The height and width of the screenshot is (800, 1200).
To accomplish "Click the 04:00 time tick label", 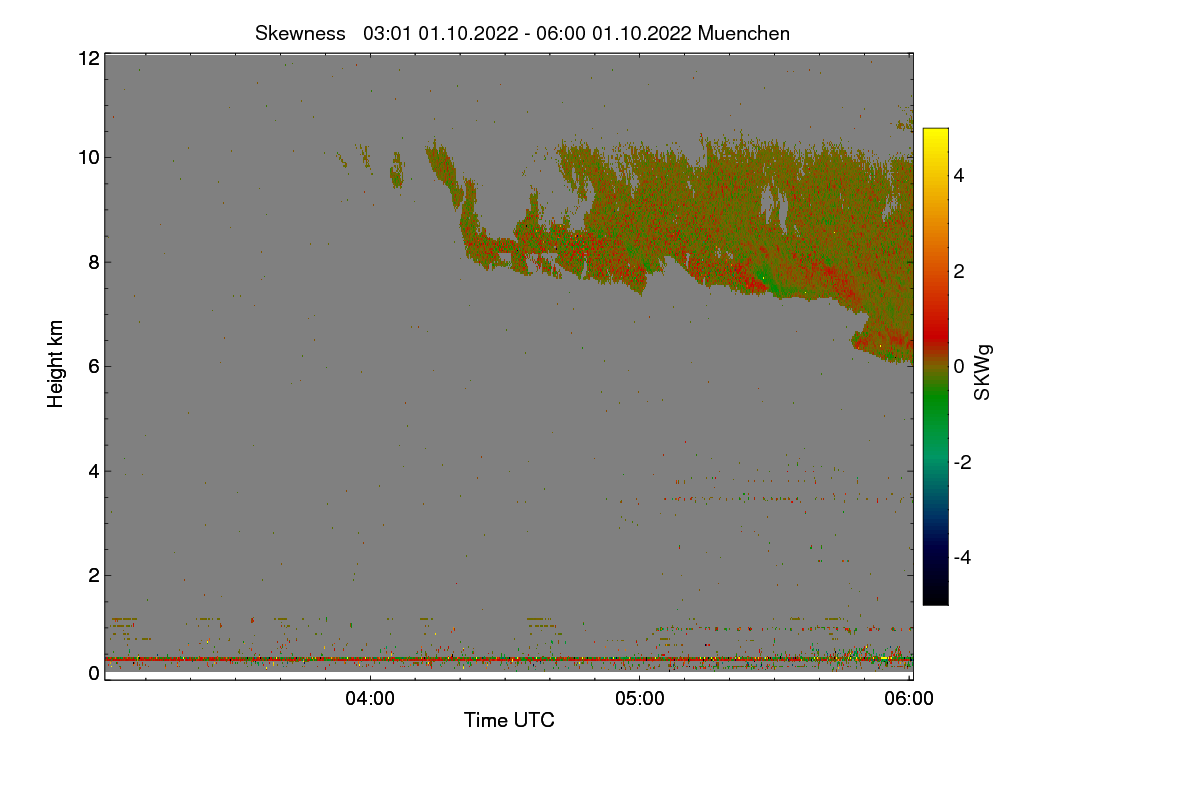I will 370,699.
